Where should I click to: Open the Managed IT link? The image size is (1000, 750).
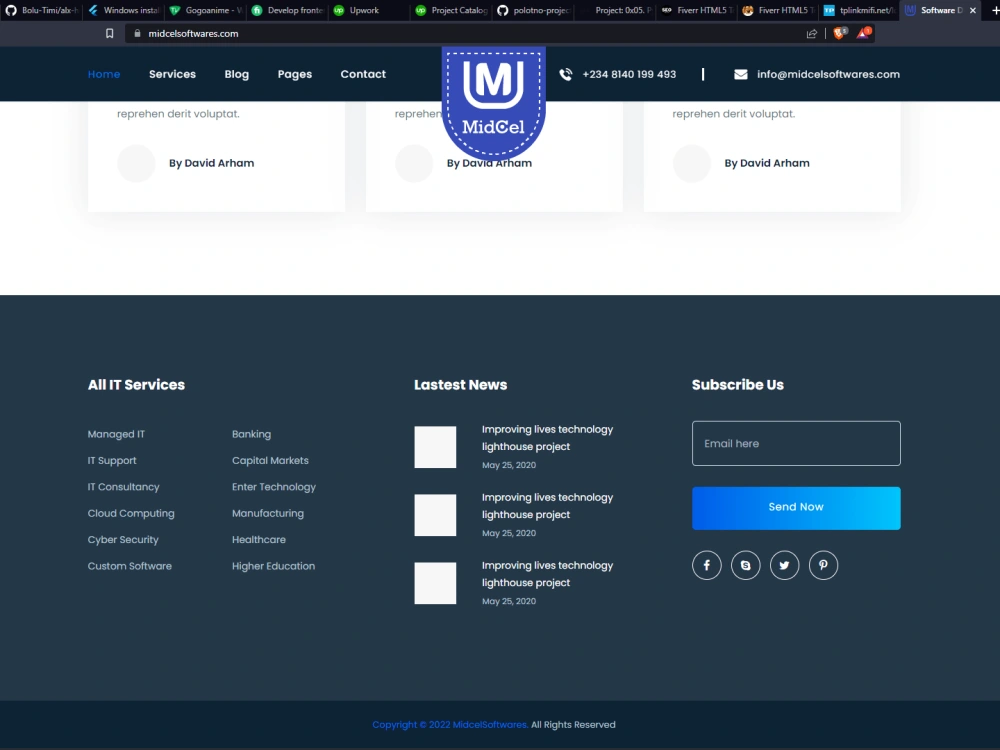point(116,434)
